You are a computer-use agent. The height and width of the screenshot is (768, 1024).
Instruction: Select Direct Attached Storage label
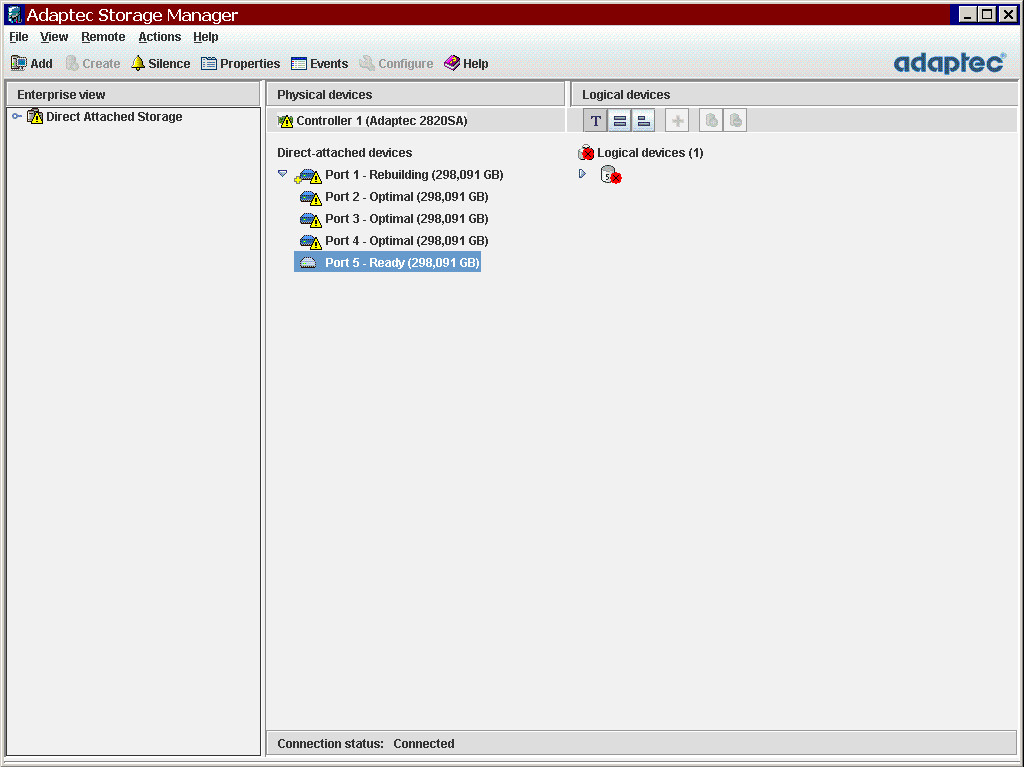(x=114, y=117)
